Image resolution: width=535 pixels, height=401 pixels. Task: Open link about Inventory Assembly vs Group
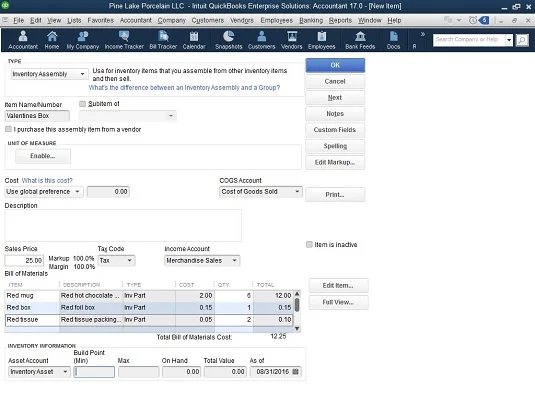(x=184, y=88)
